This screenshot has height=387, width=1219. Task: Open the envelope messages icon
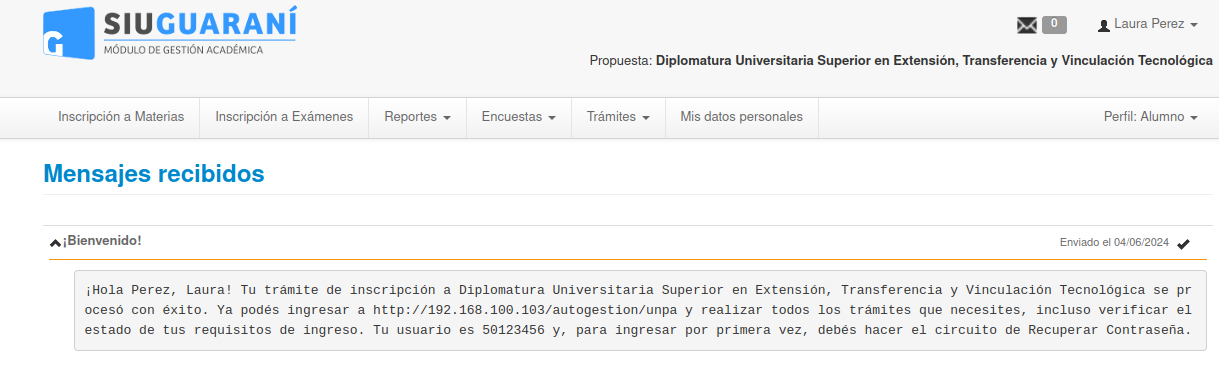click(1027, 25)
